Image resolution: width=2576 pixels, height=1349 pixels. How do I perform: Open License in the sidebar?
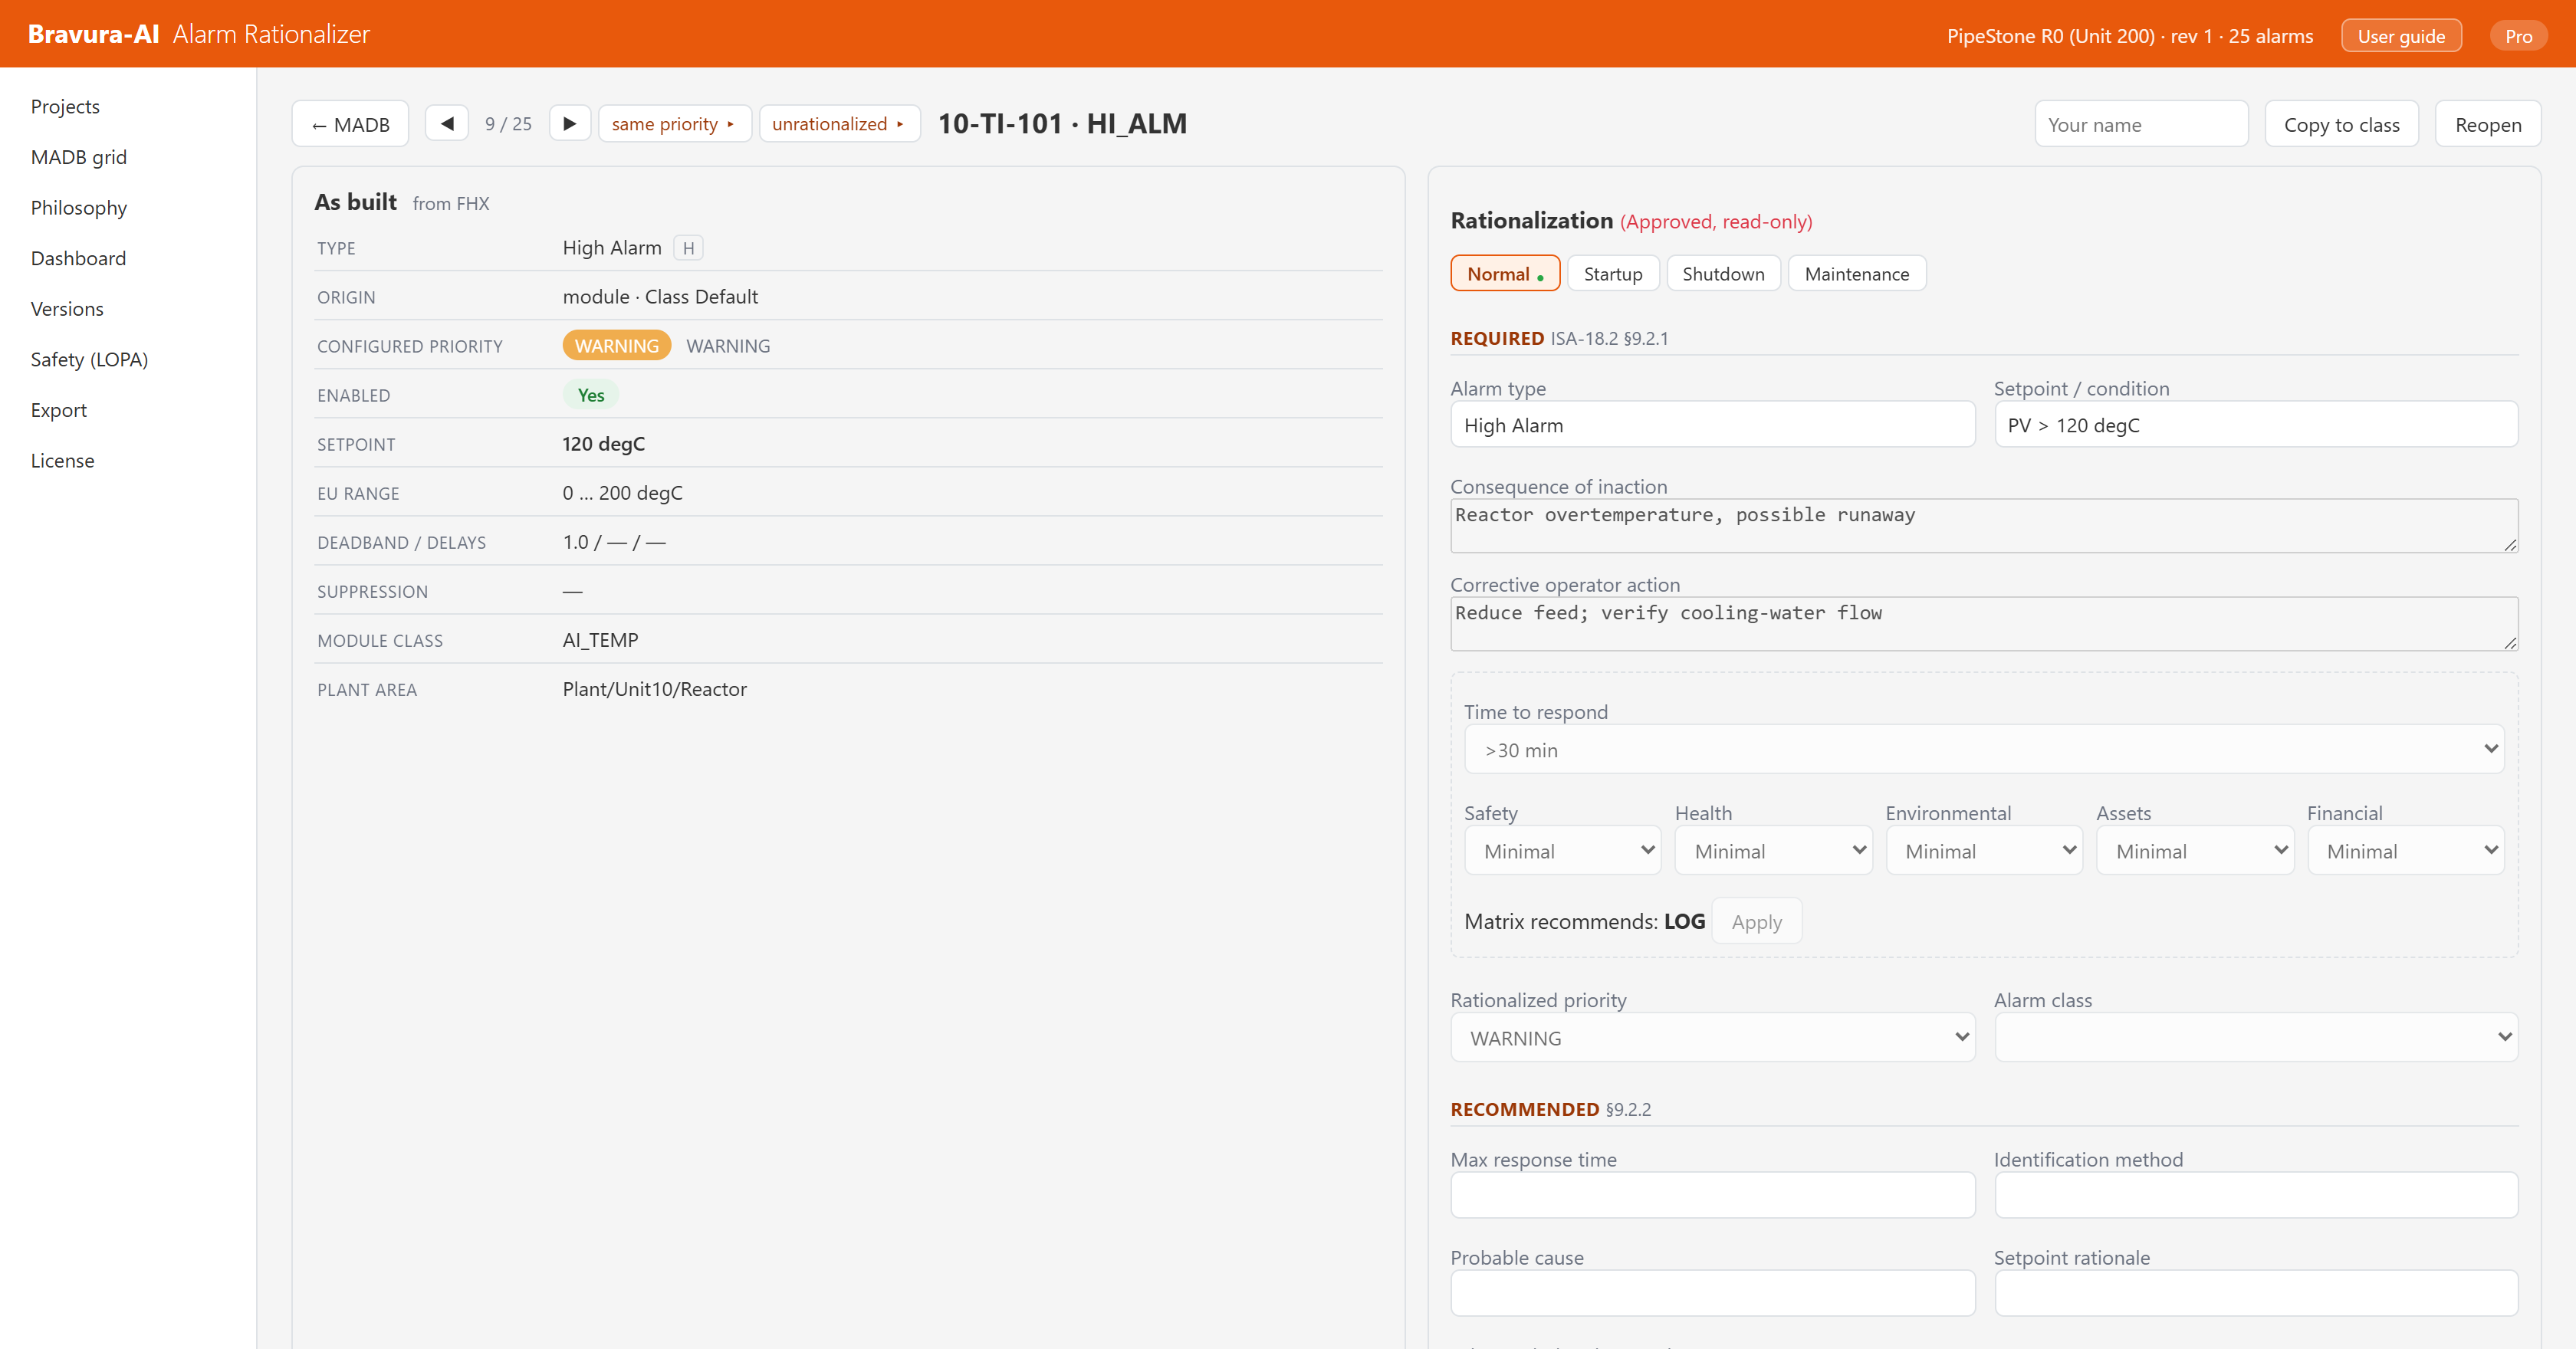[62, 460]
